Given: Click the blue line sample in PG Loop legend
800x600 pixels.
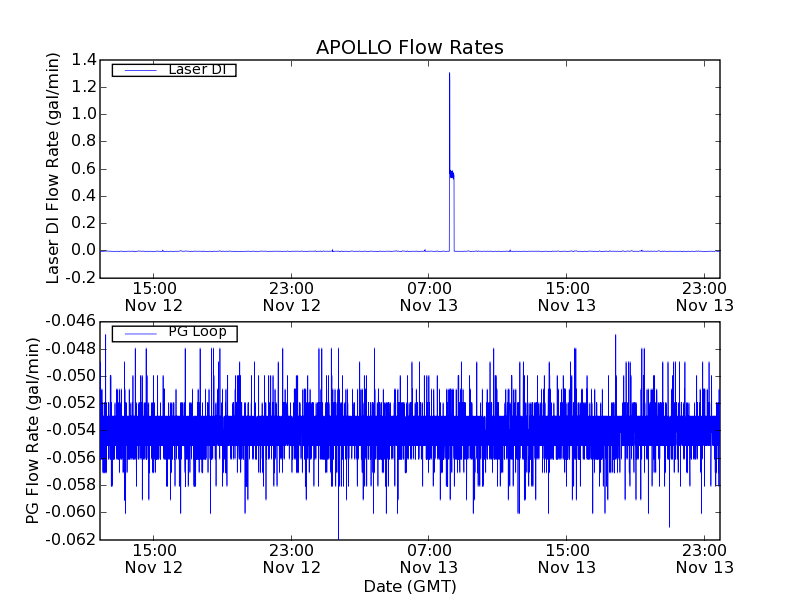Looking at the screenshot, I should tap(137, 333).
